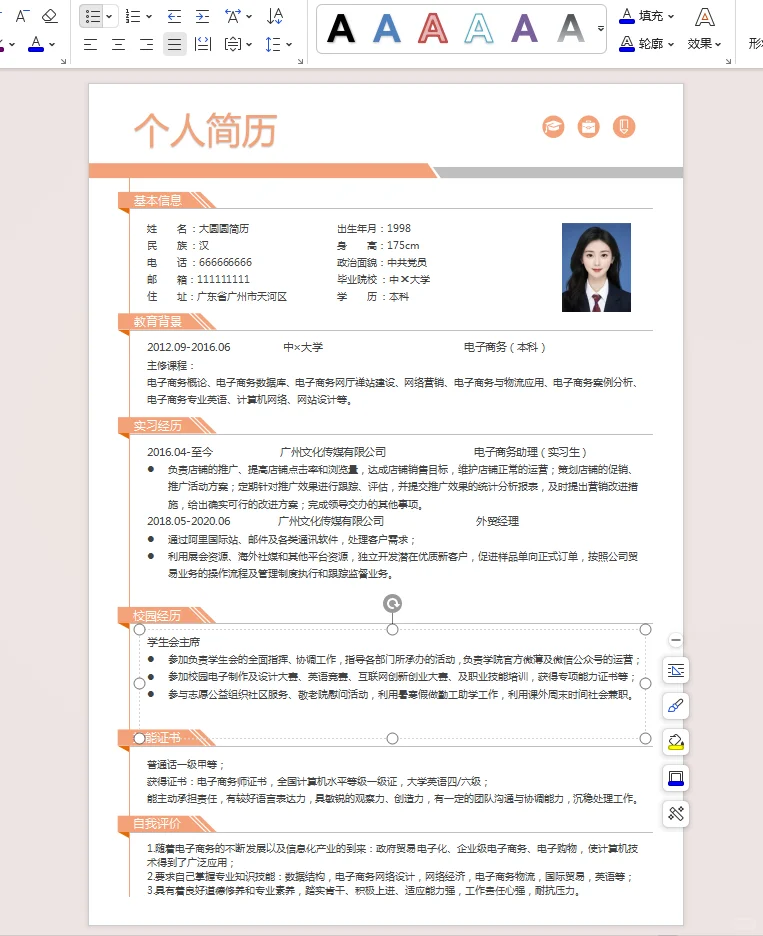This screenshot has height=936, width=763.
Task: Center align the text
Action: (118, 44)
